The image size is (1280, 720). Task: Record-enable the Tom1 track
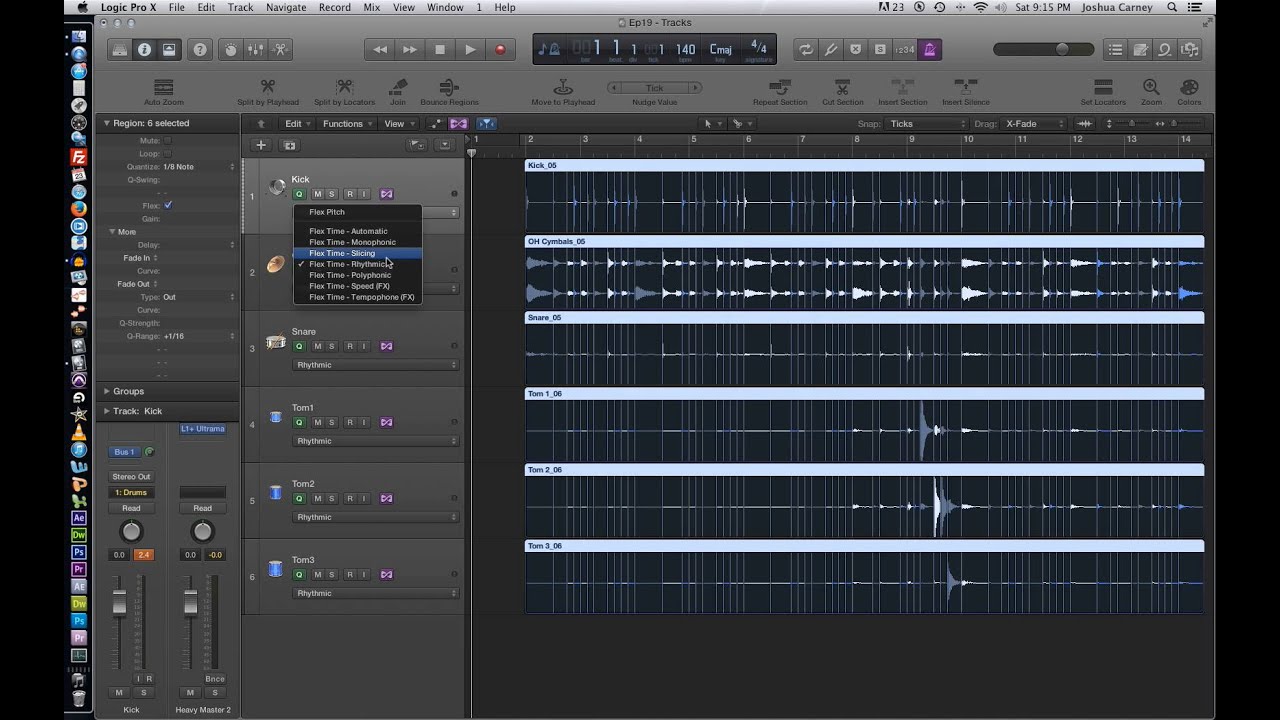point(350,422)
